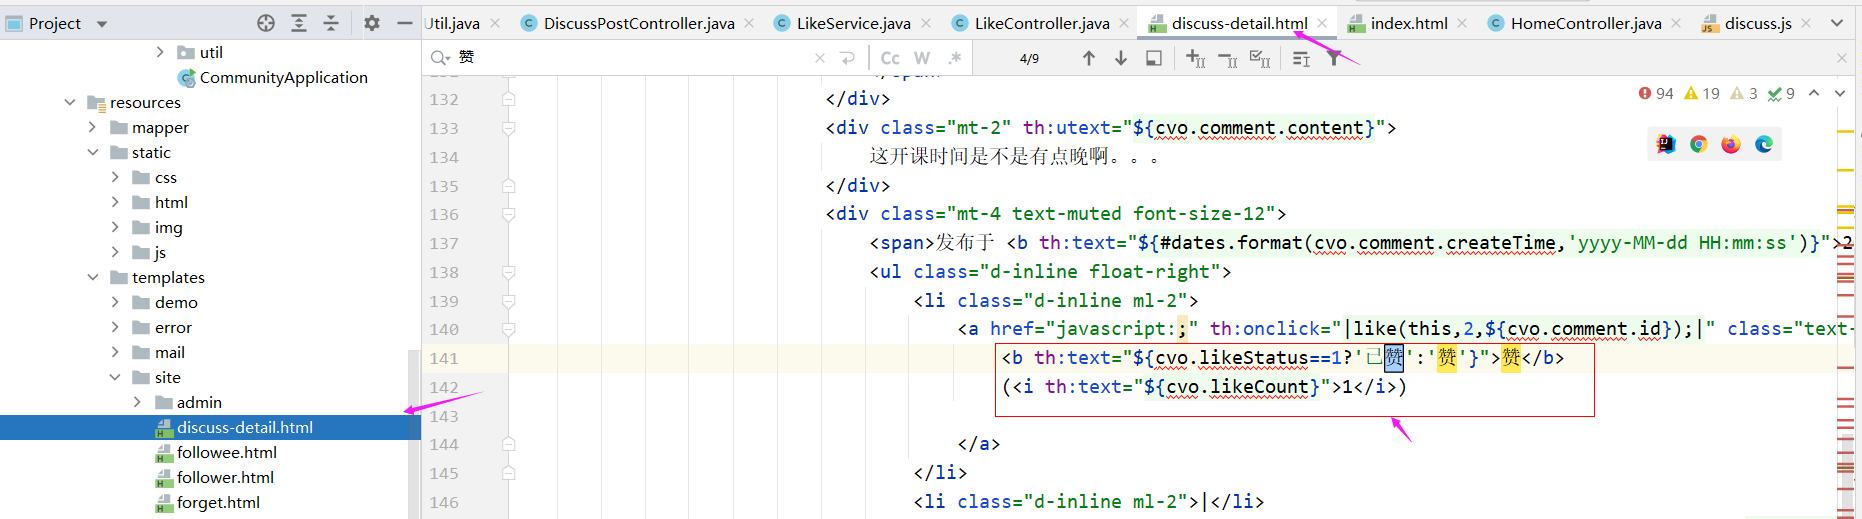This screenshot has height=519, width=1862.
Task: Click the red errors count 94 indicator
Action: 1656,93
